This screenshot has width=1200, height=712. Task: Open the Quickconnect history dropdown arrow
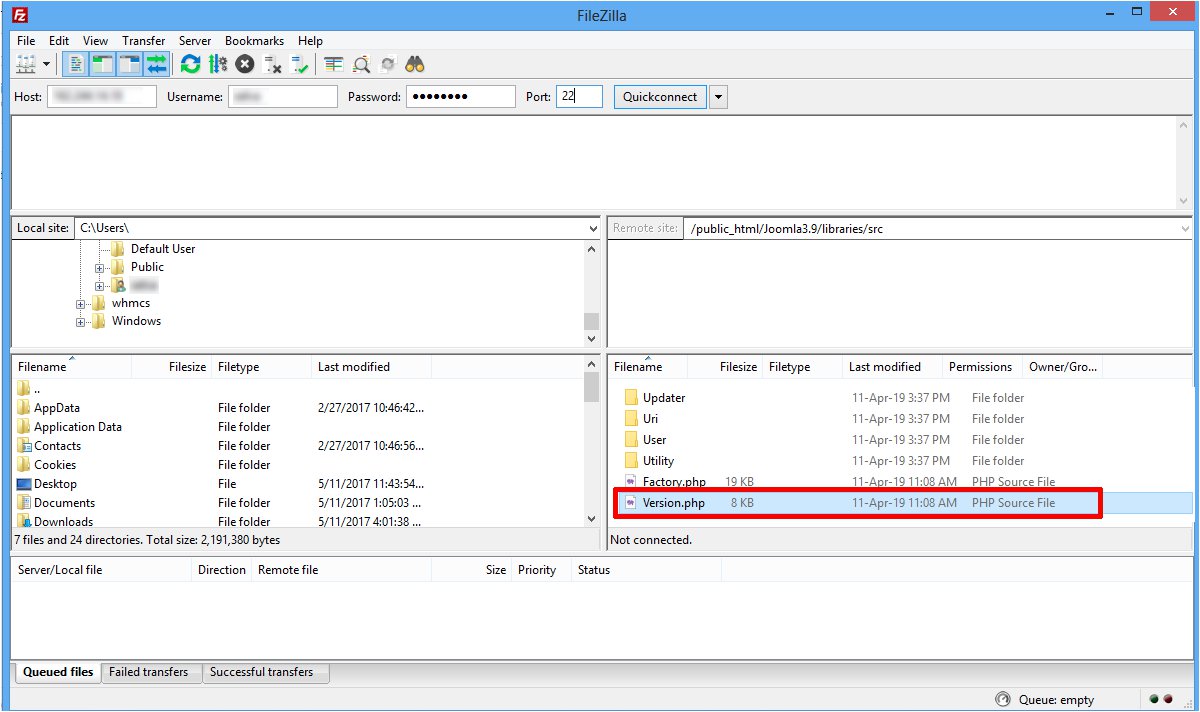pos(718,97)
